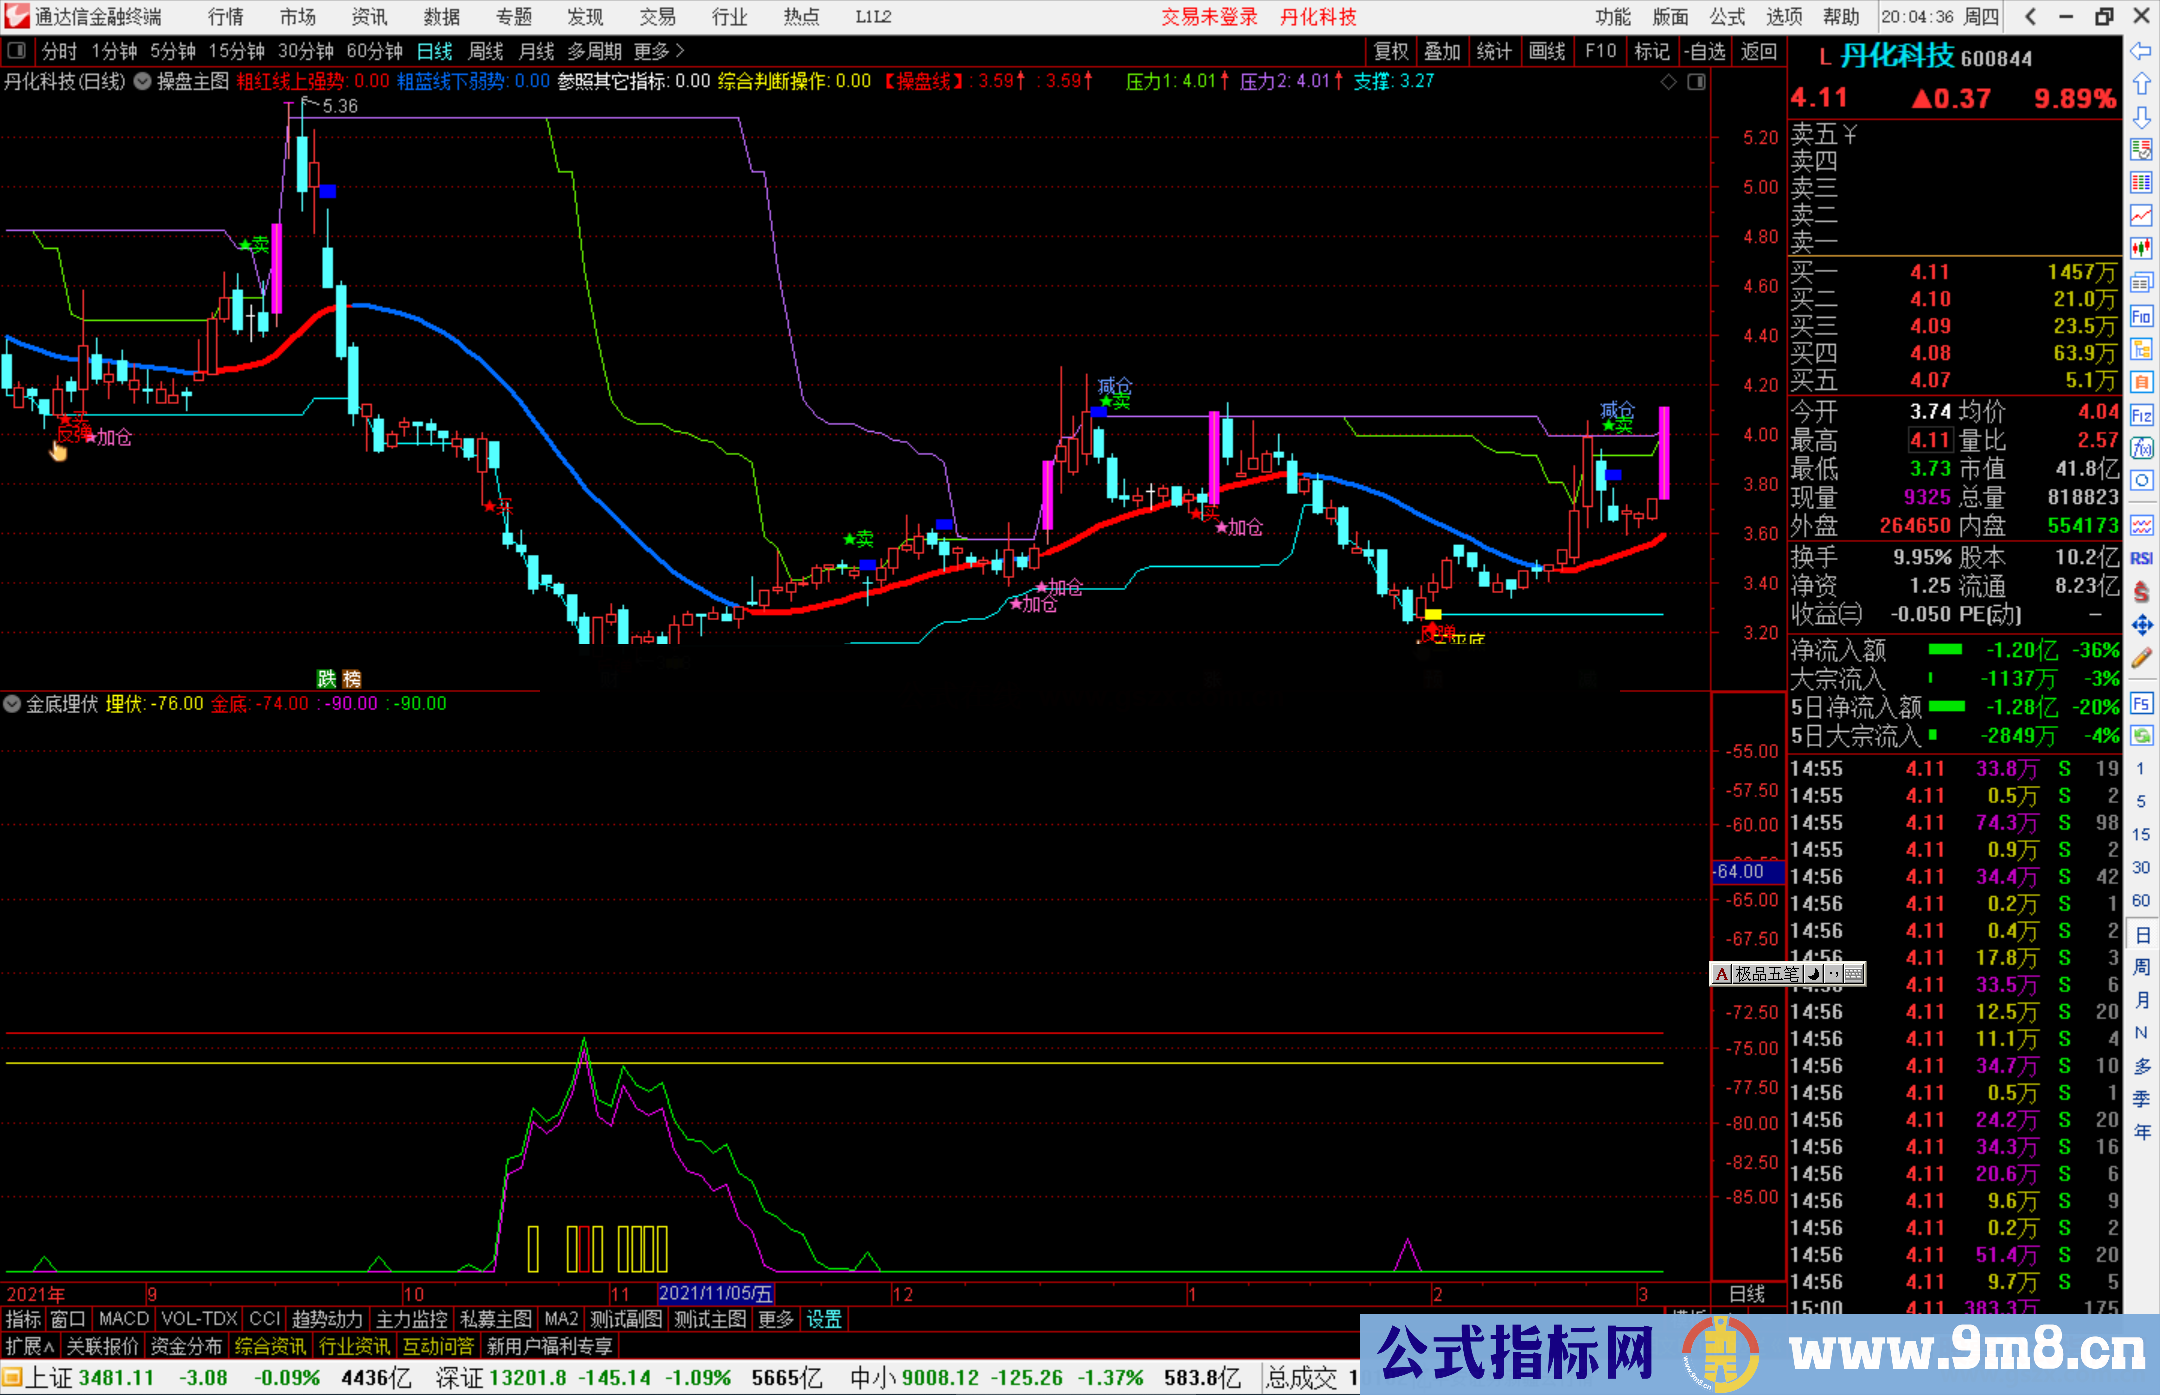Image resolution: width=2160 pixels, height=1395 pixels.
Task: Select the 画线 drawing tool in the toolbar
Action: pos(1548,50)
